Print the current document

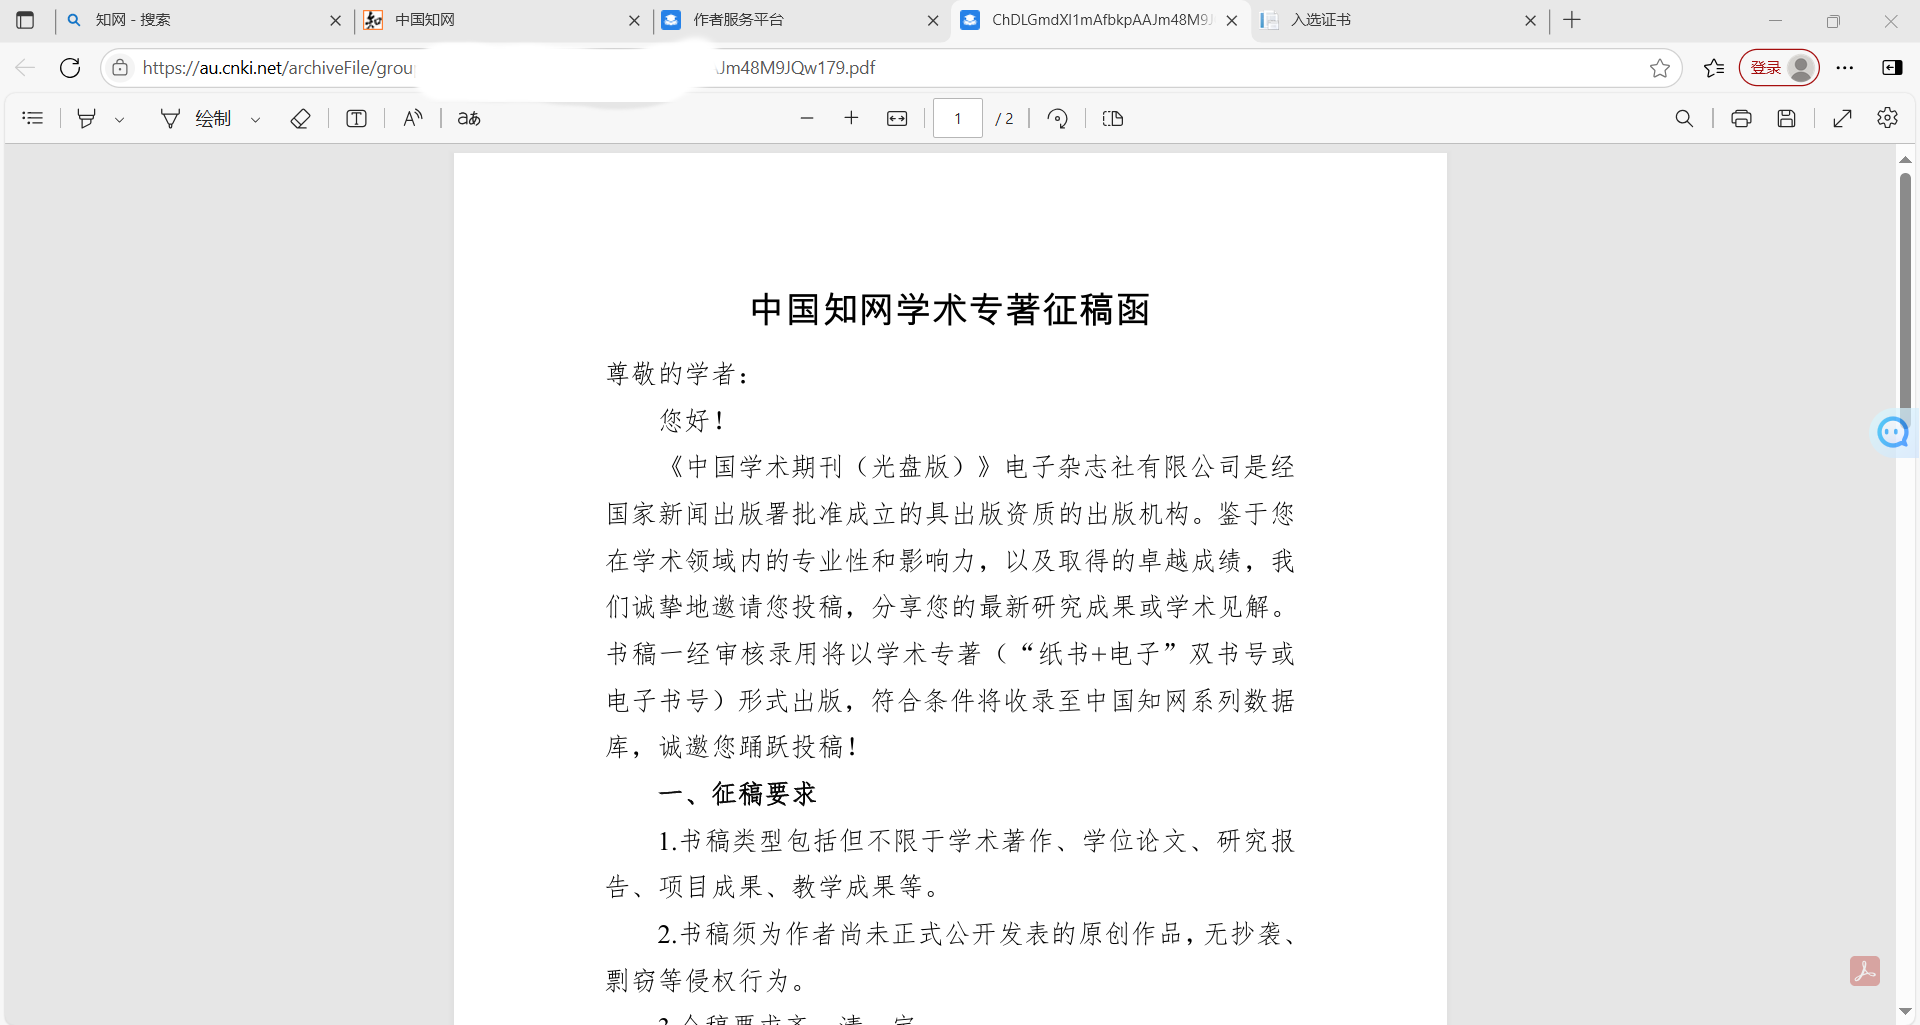tap(1741, 118)
